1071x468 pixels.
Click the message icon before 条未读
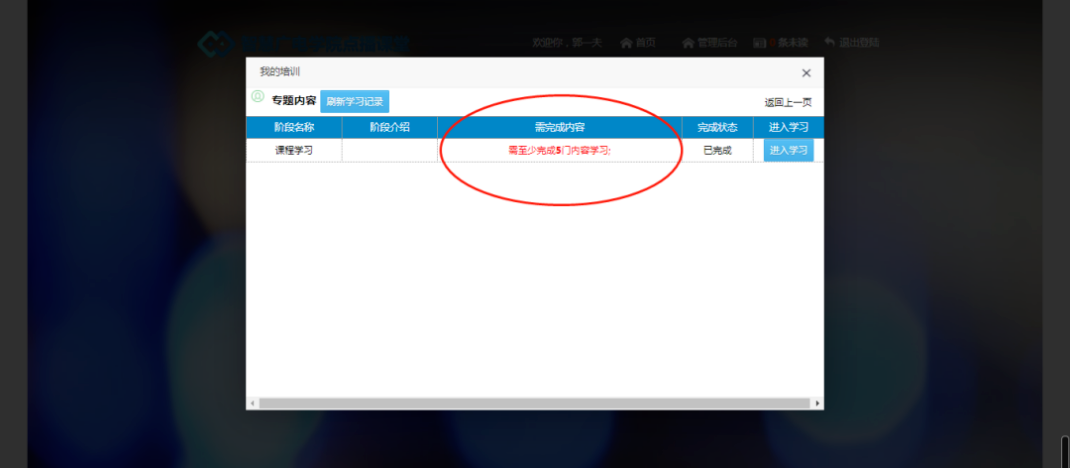[x=760, y=42]
